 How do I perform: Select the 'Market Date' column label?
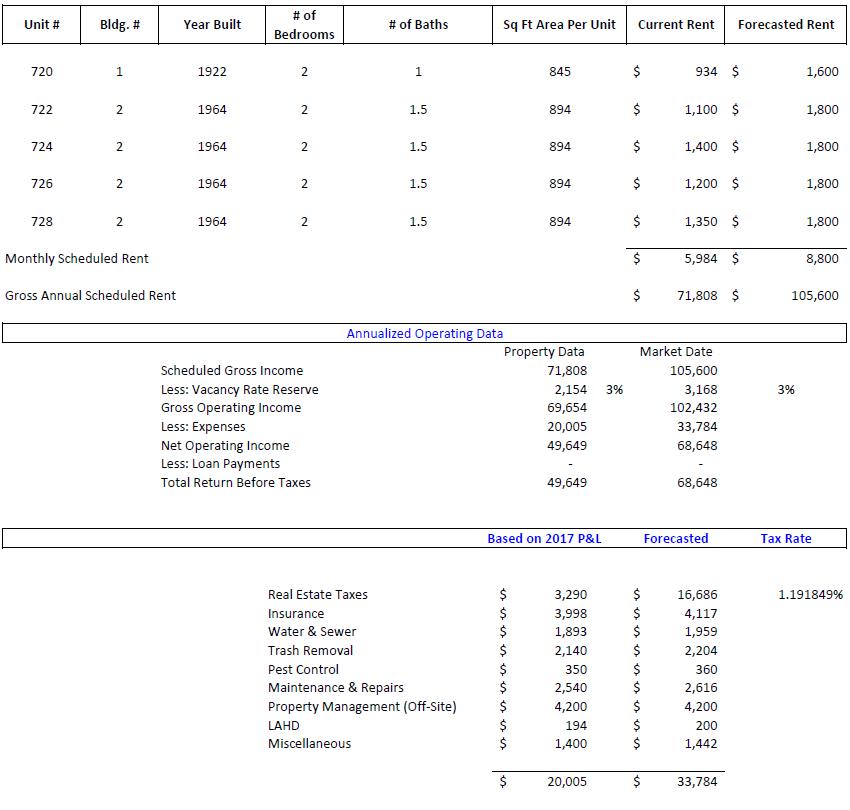tap(675, 352)
